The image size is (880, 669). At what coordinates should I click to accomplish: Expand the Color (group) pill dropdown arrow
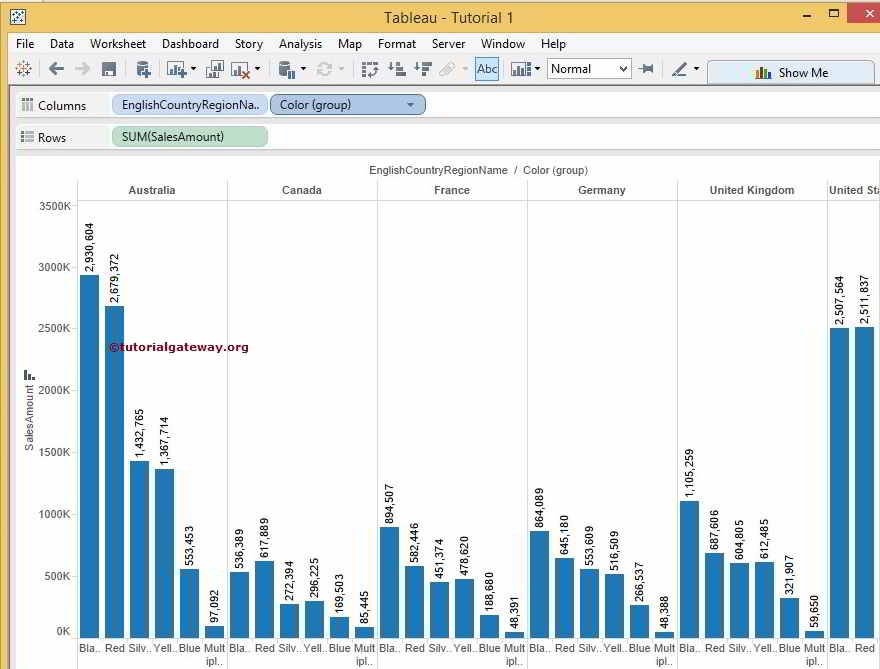pyautogui.click(x=410, y=105)
